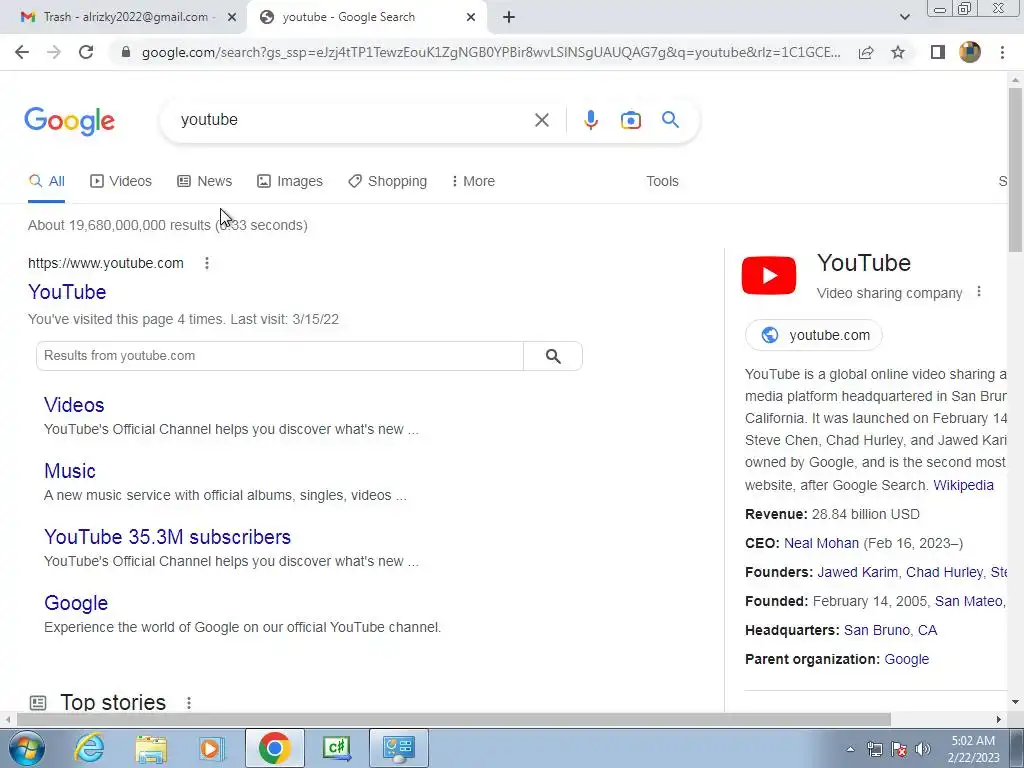Click the blue search magnifier icon
1024x768 pixels.
pos(670,120)
